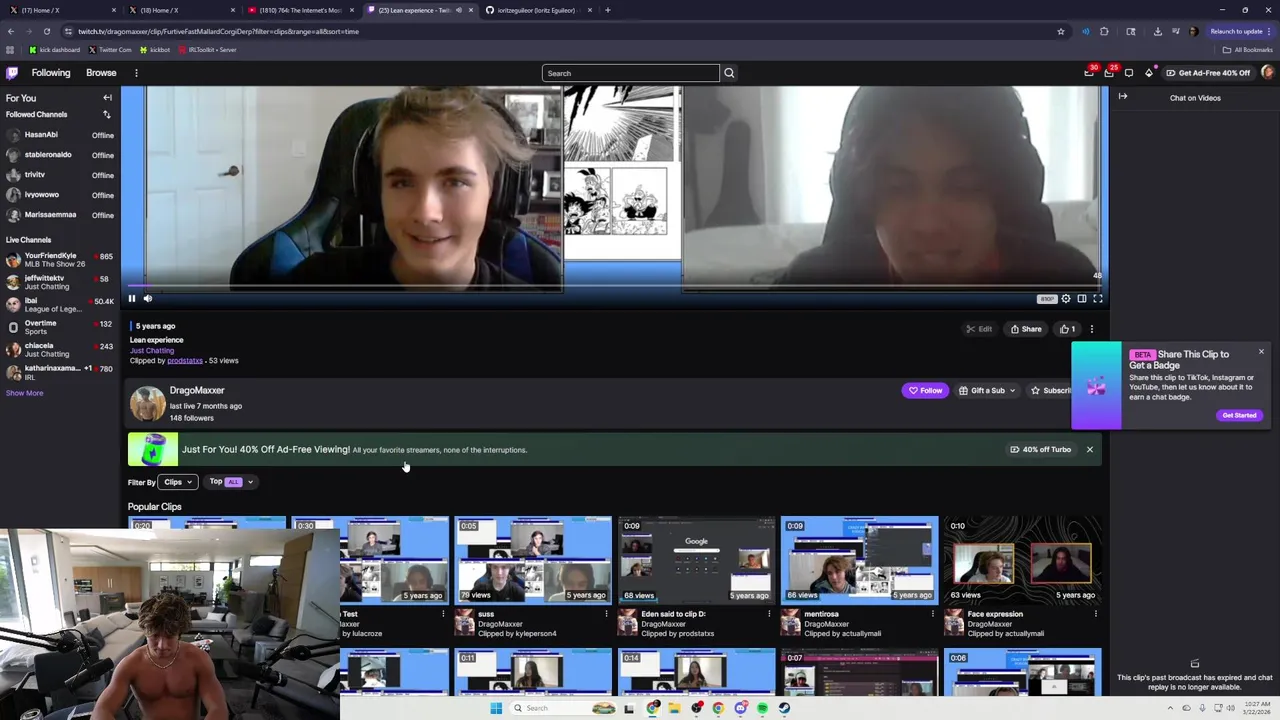Screen dimensions: 1280x720
Task: Open All Bookmarks folder
Action: click(1248, 50)
